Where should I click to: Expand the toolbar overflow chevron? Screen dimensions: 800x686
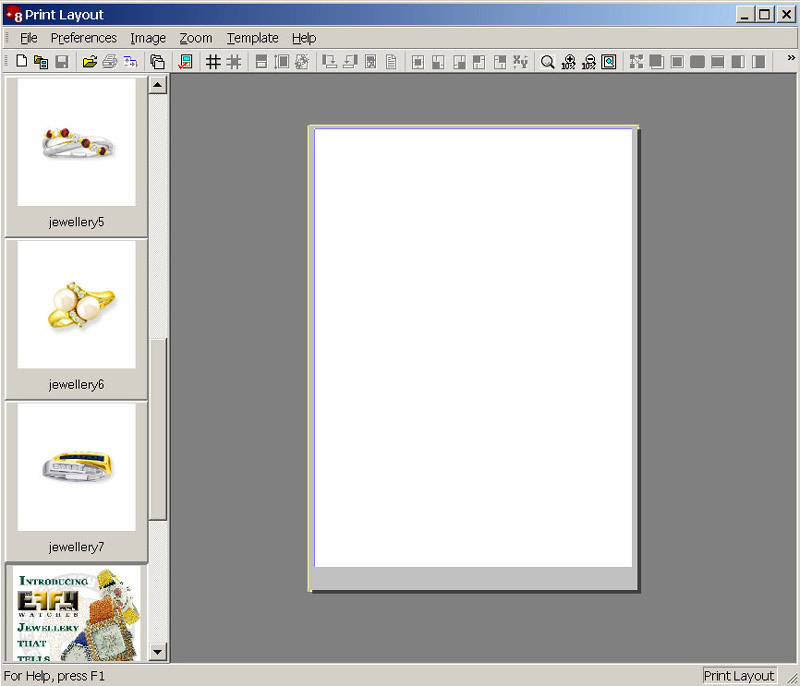(790, 59)
